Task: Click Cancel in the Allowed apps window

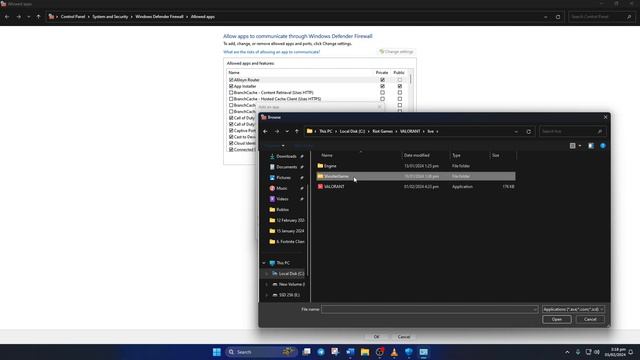Action: pos(404,337)
